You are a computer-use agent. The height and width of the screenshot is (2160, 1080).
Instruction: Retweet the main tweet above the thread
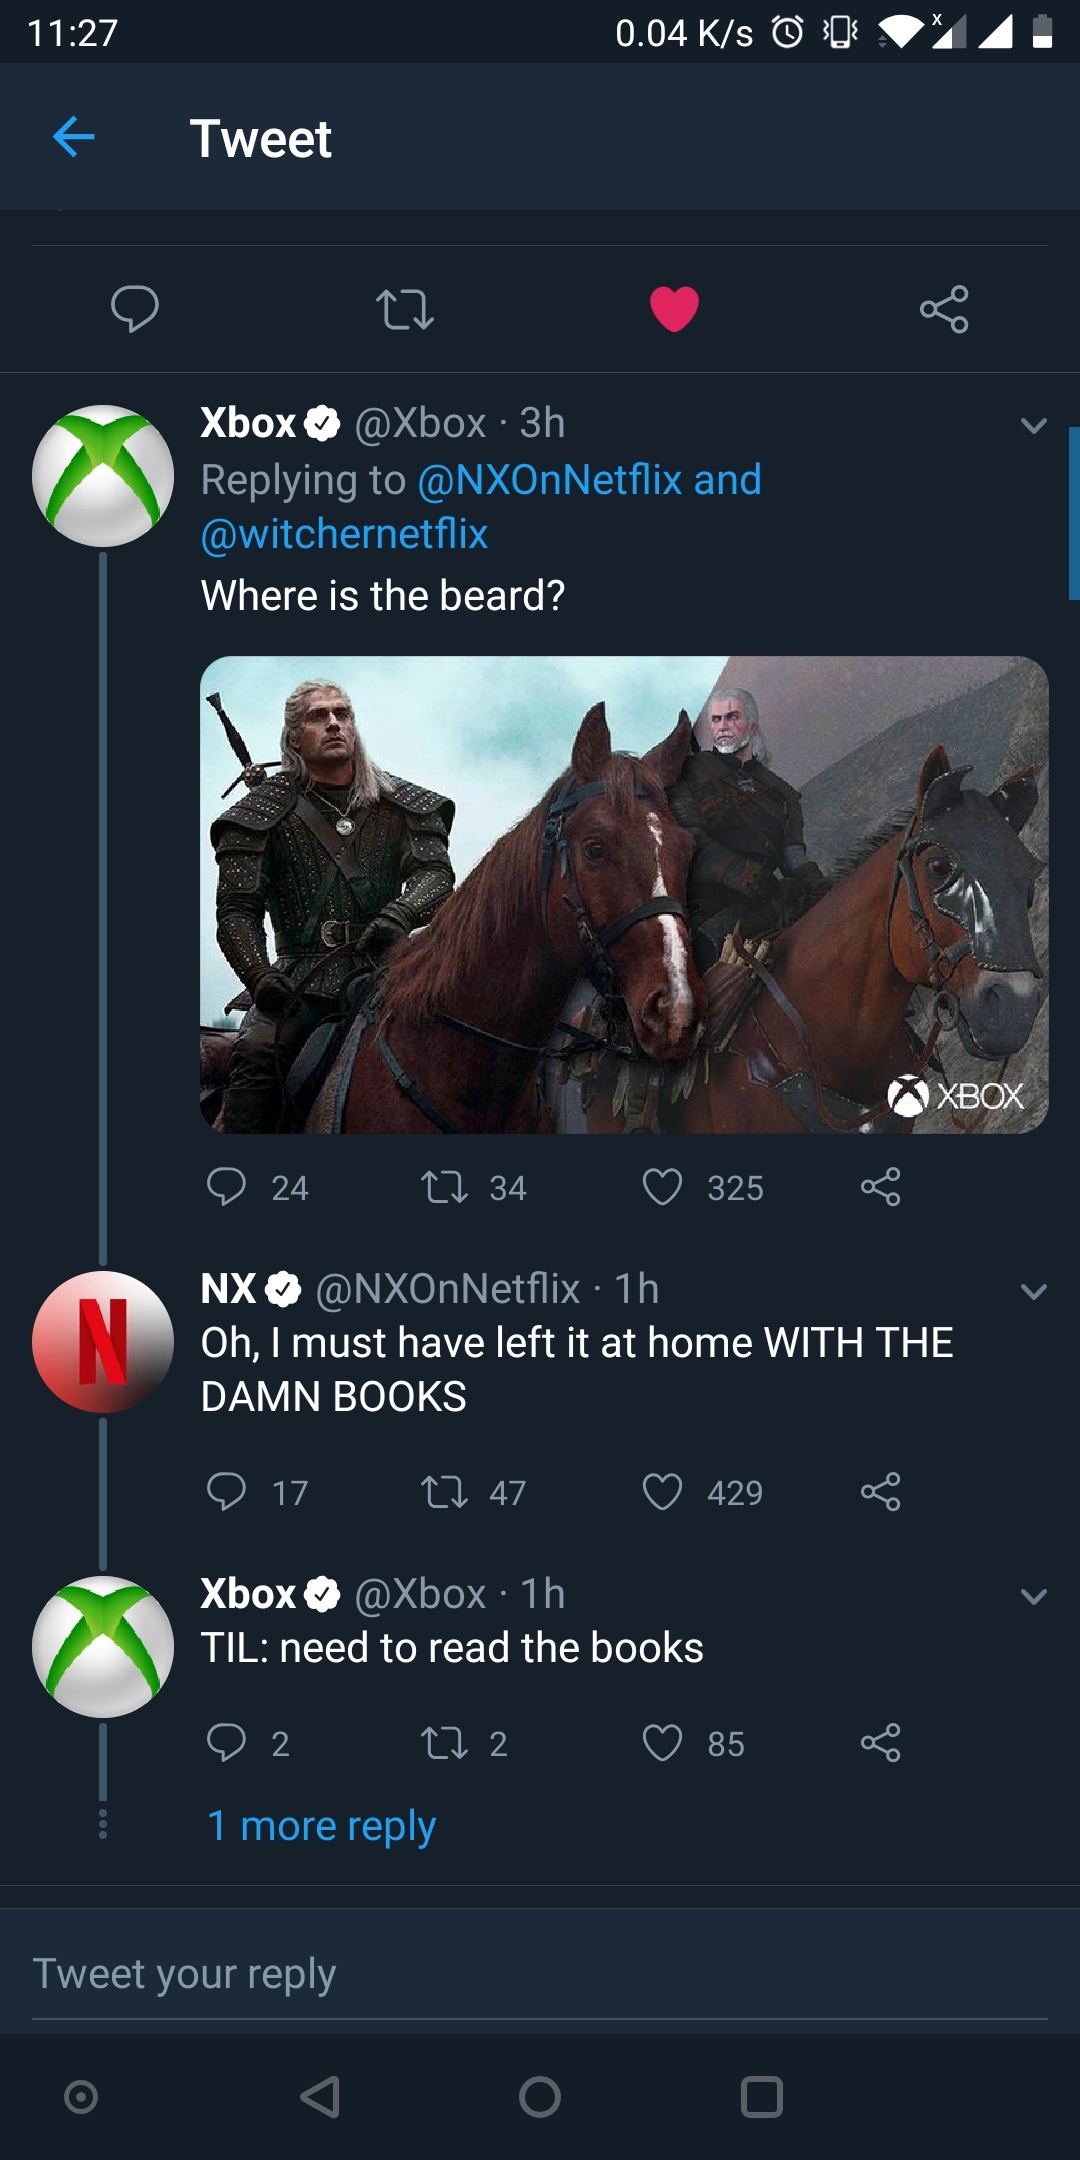pos(405,309)
